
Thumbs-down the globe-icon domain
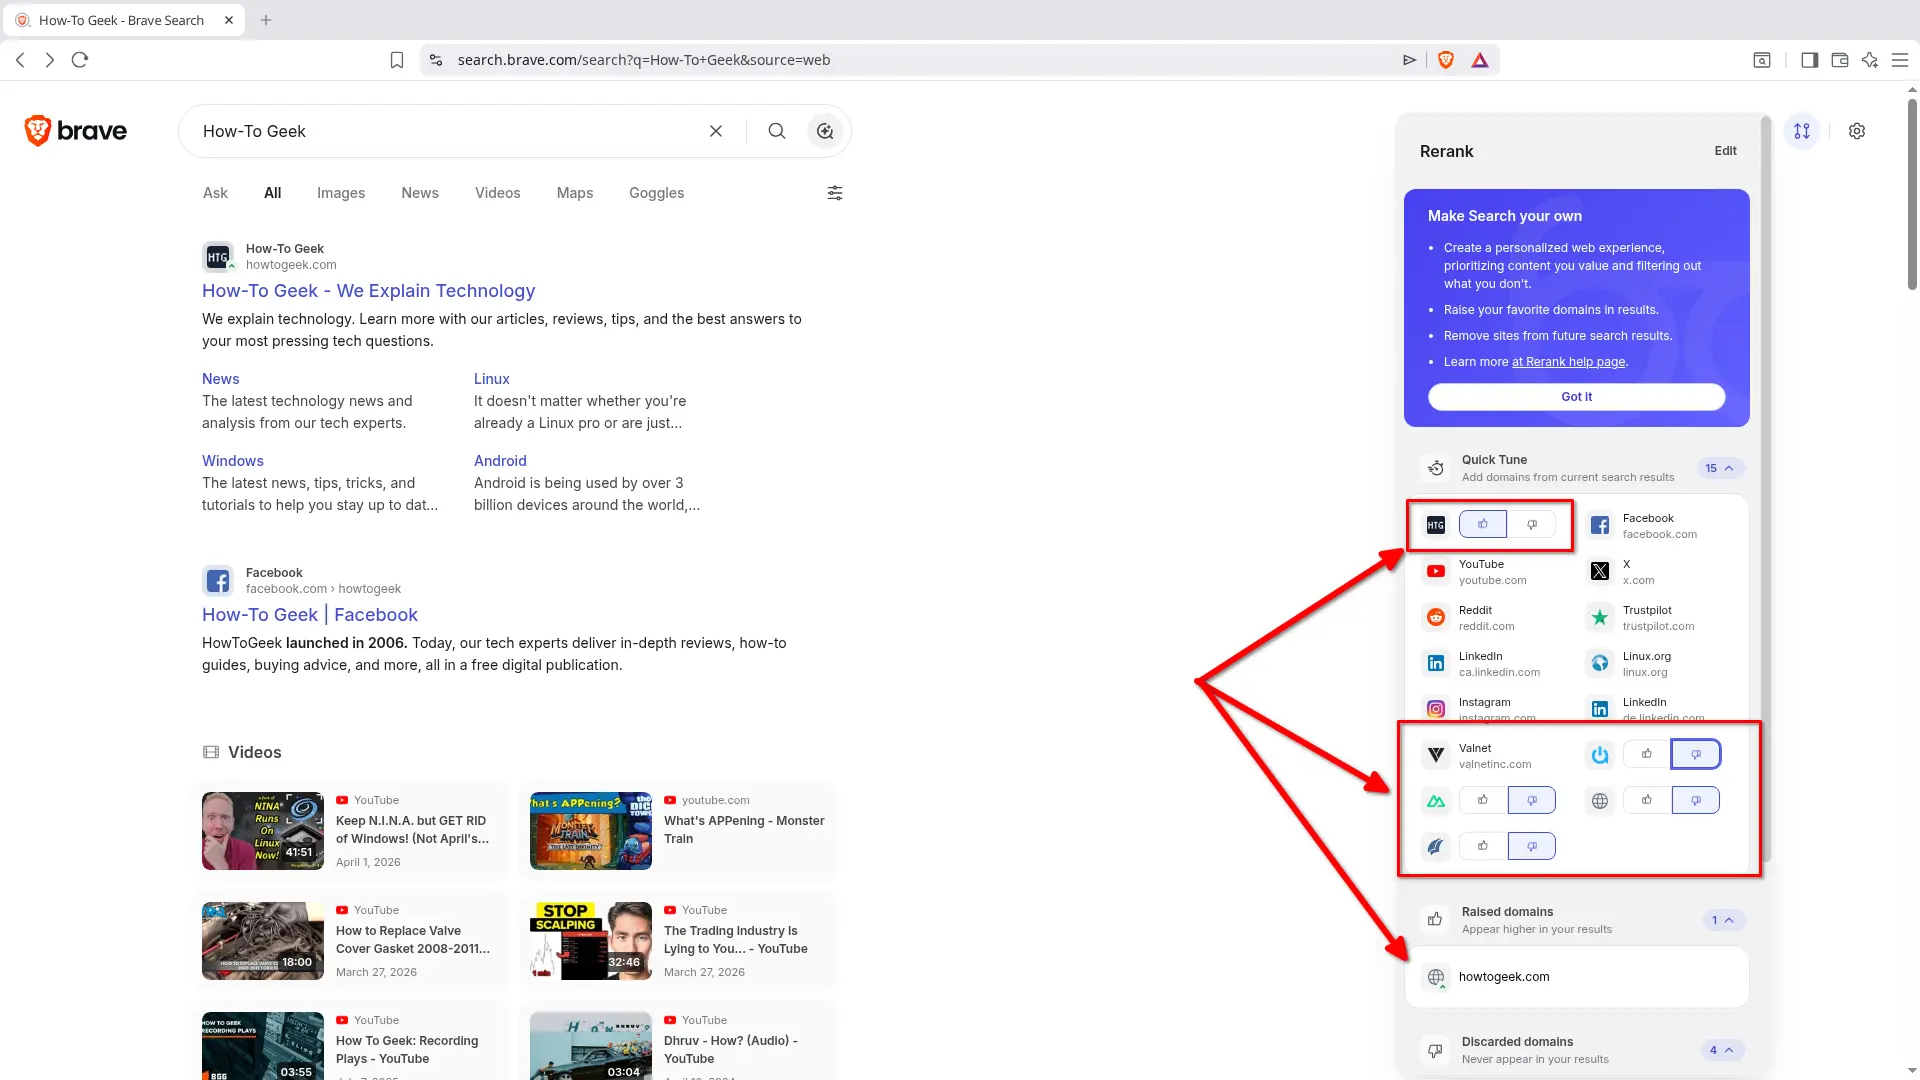click(x=1696, y=800)
